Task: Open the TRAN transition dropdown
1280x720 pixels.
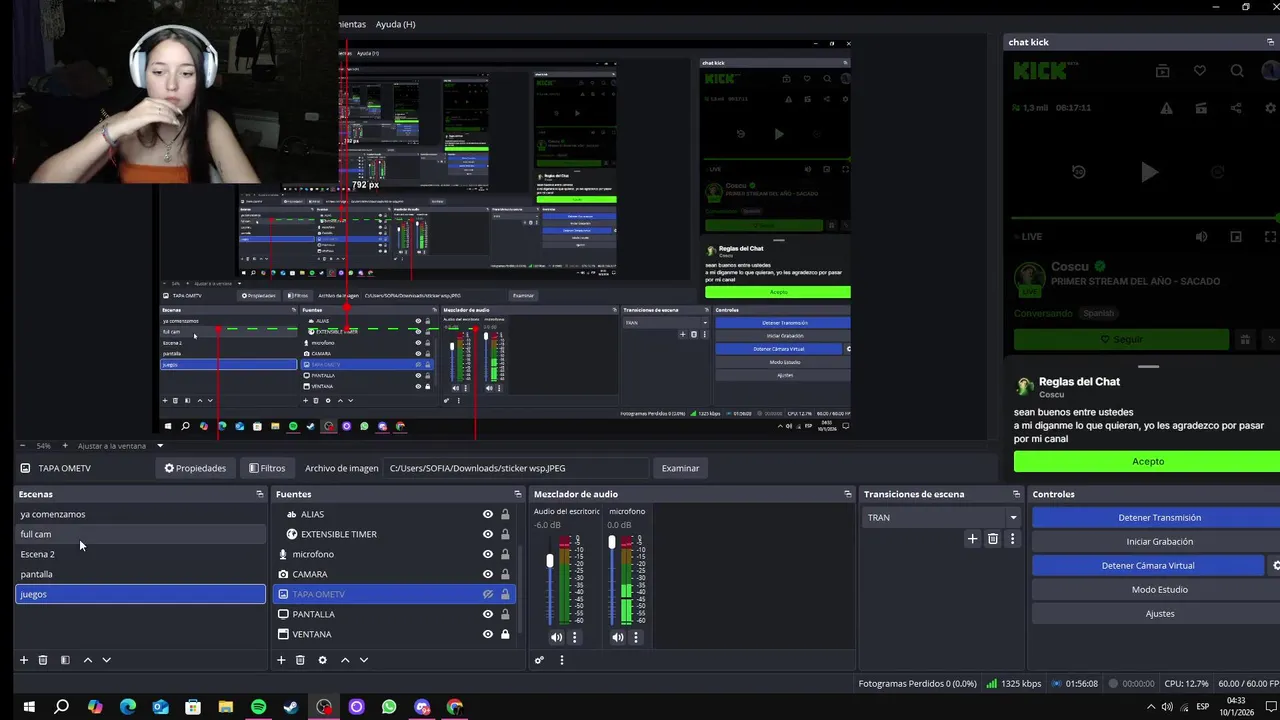Action: pyautogui.click(x=940, y=517)
